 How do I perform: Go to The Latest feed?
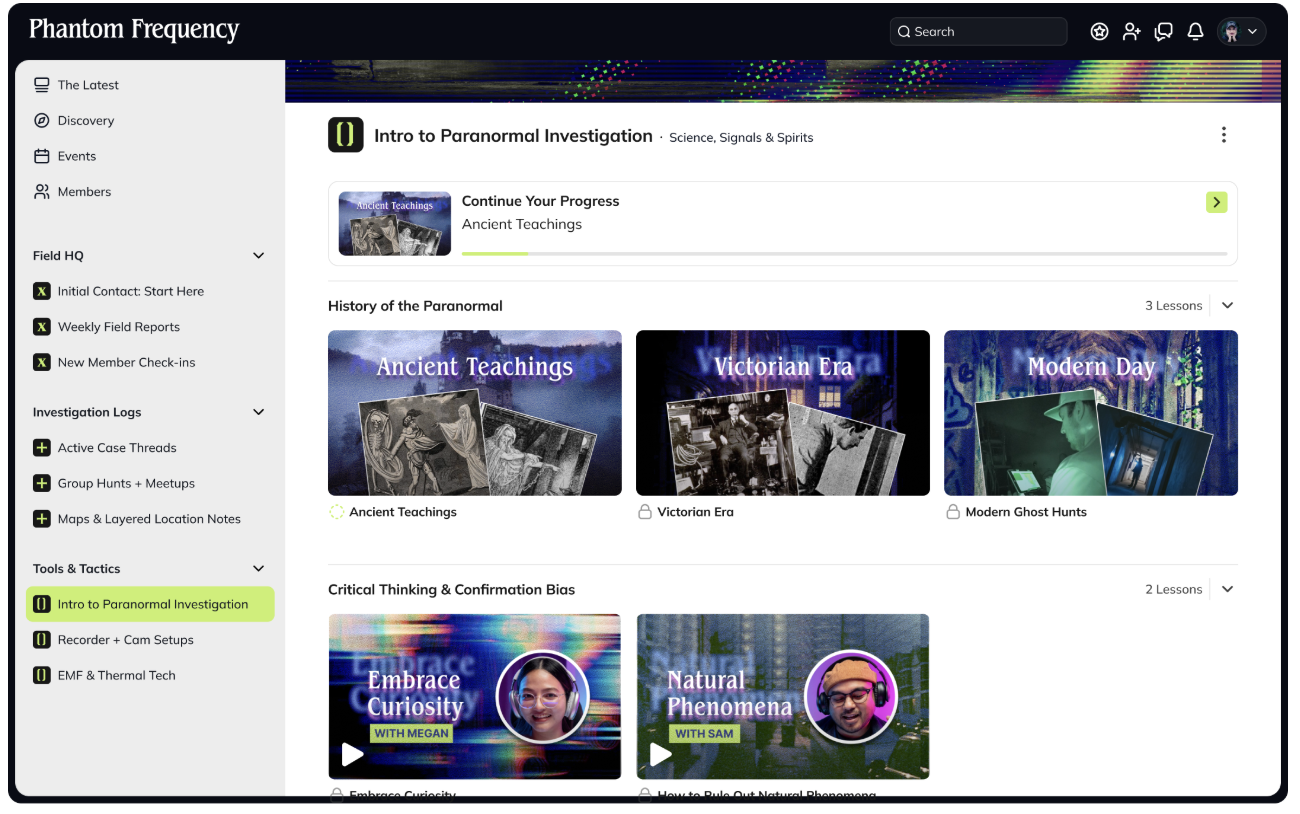point(88,85)
